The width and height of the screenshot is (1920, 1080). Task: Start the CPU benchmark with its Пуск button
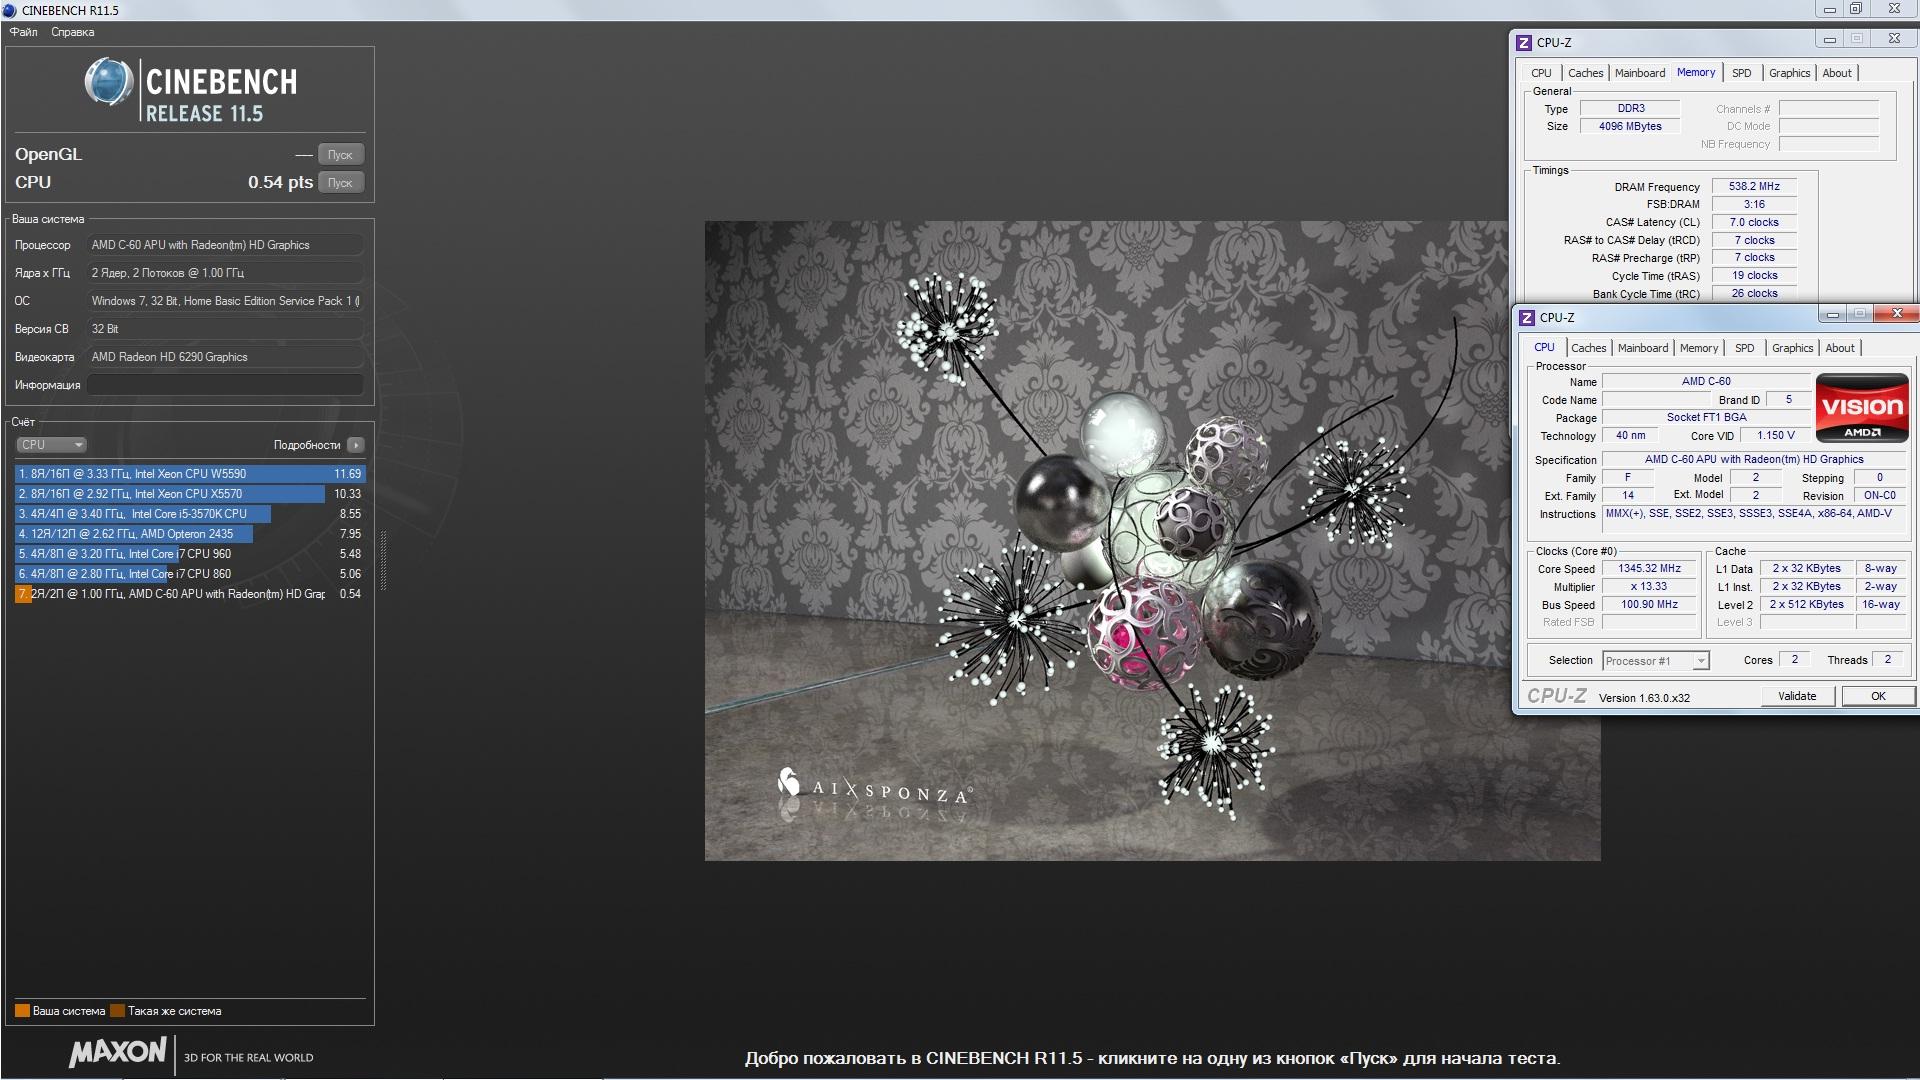[x=340, y=183]
